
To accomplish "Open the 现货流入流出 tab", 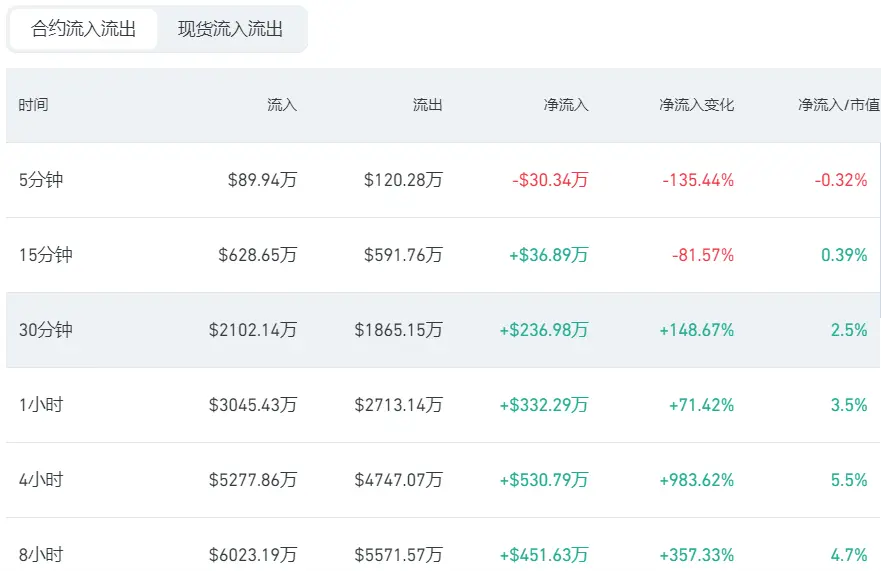I will [230, 29].
